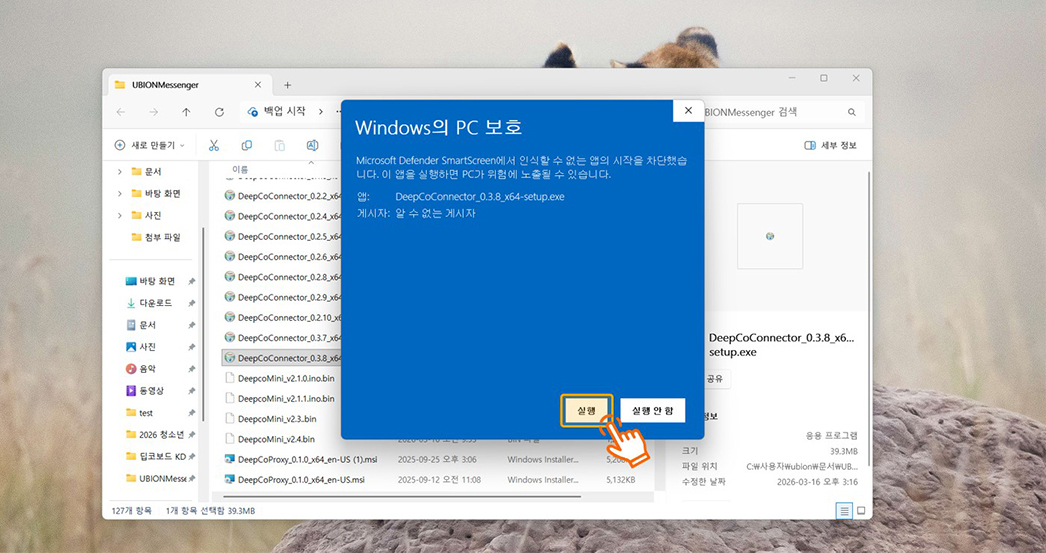Switch to details list view icon
1046x553 pixels.
pyautogui.click(x=845, y=511)
